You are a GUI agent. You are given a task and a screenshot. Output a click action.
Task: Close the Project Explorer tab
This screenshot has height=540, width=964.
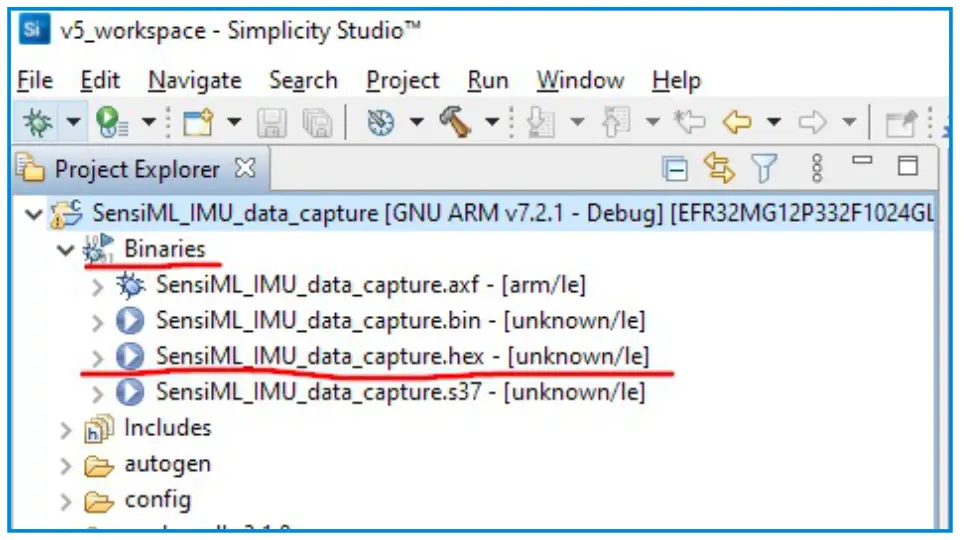tap(245, 167)
